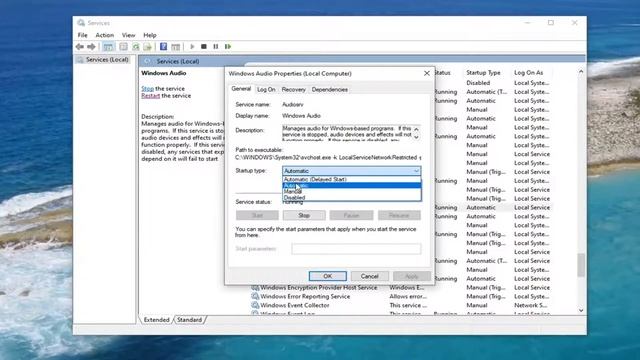The image size is (640, 360).
Task: Go forward using the toolbar Forward arrow
Action: (91, 47)
